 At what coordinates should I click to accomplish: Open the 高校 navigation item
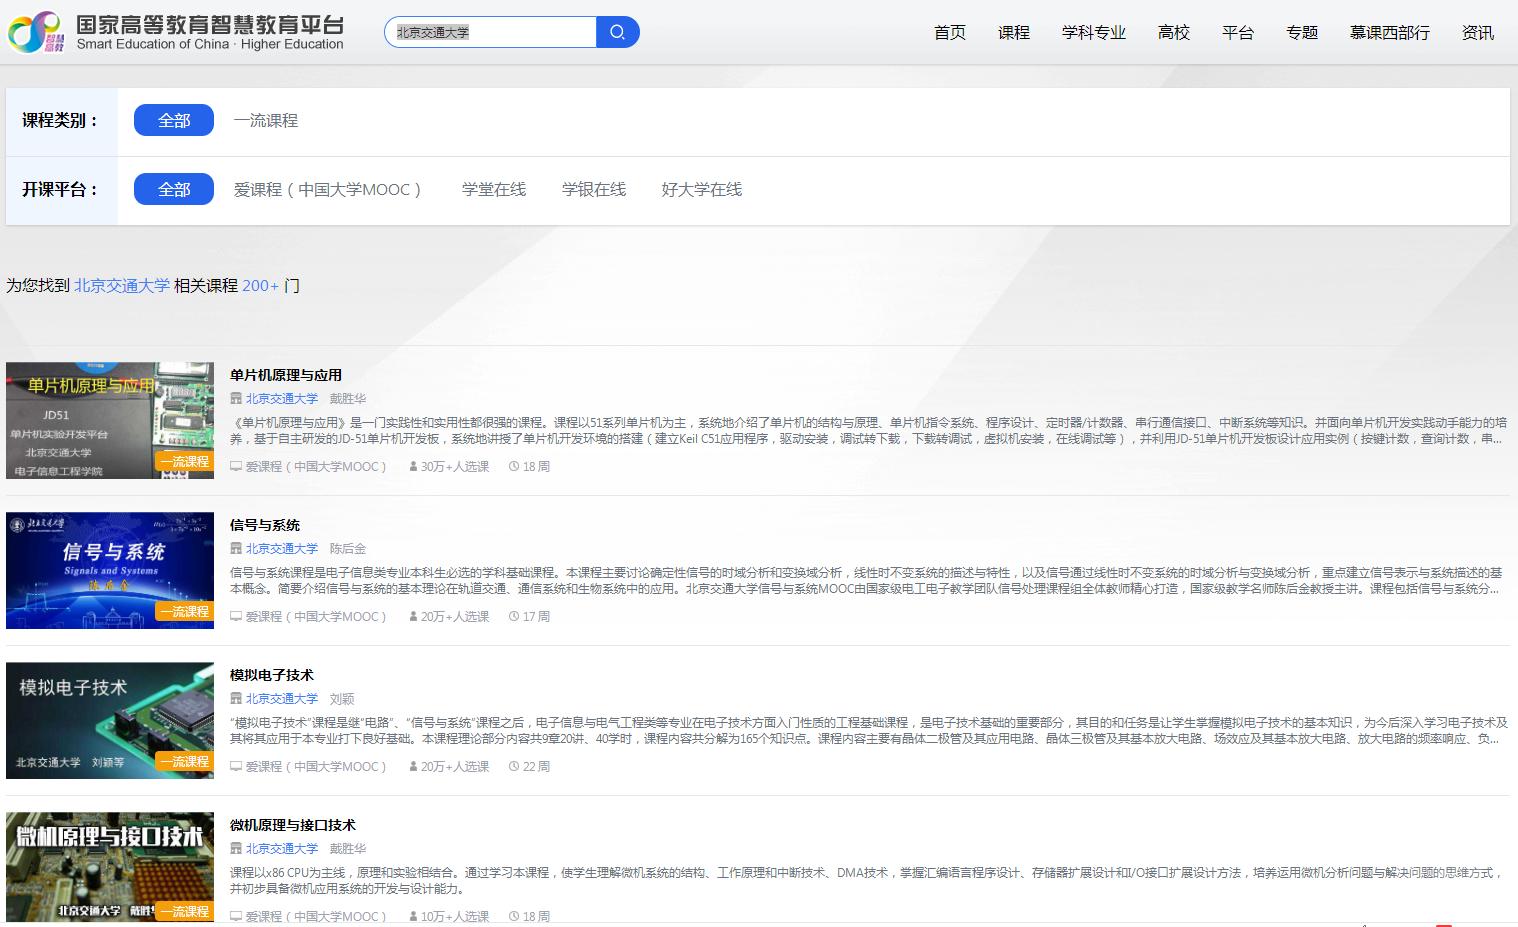[x=1174, y=33]
